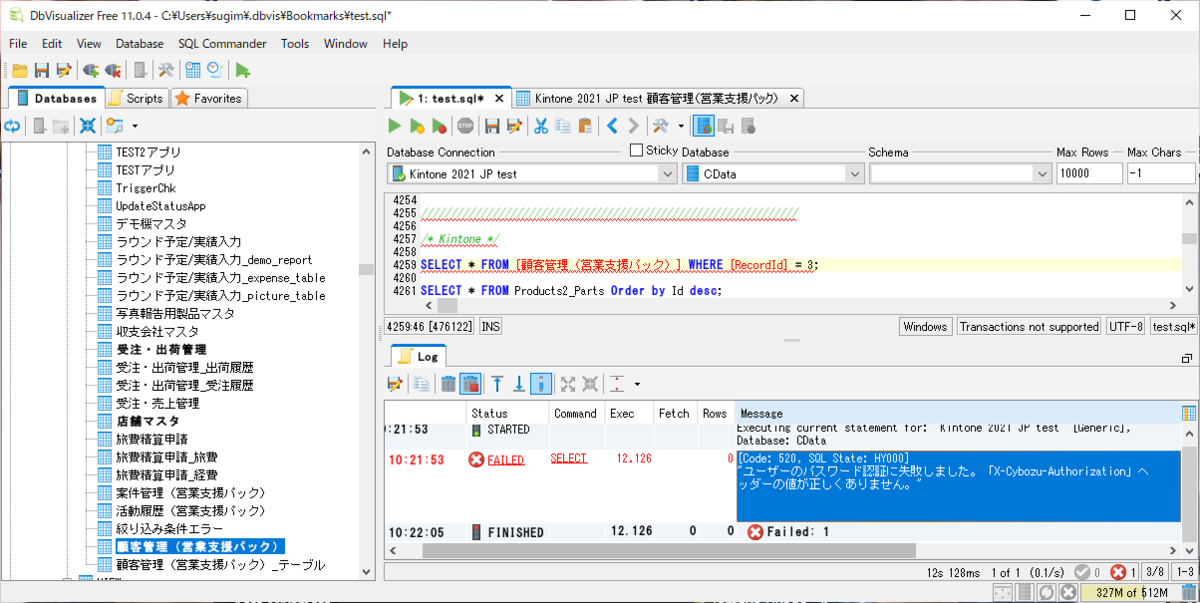
Task: Open the Tools menu
Action: coord(295,44)
